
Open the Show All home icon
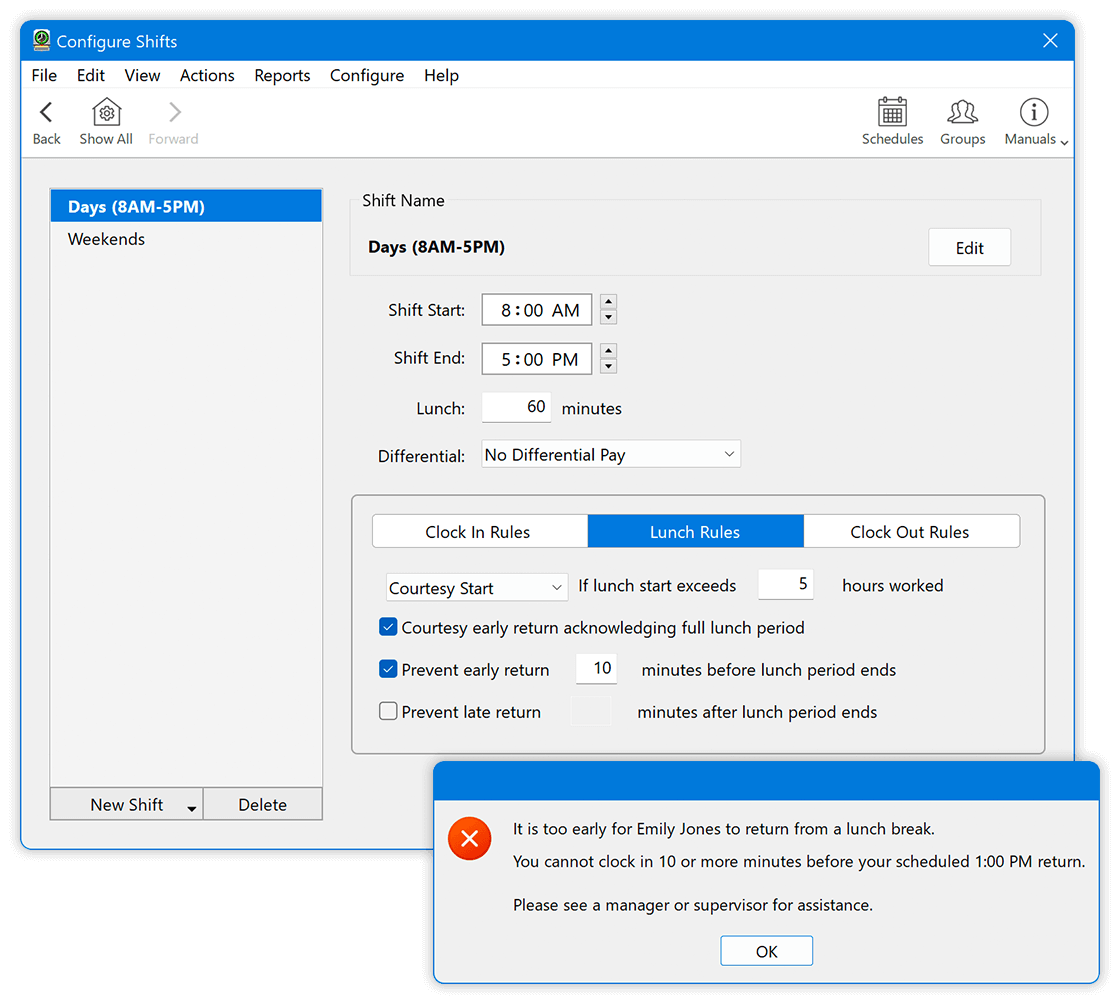pyautogui.click(x=106, y=112)
